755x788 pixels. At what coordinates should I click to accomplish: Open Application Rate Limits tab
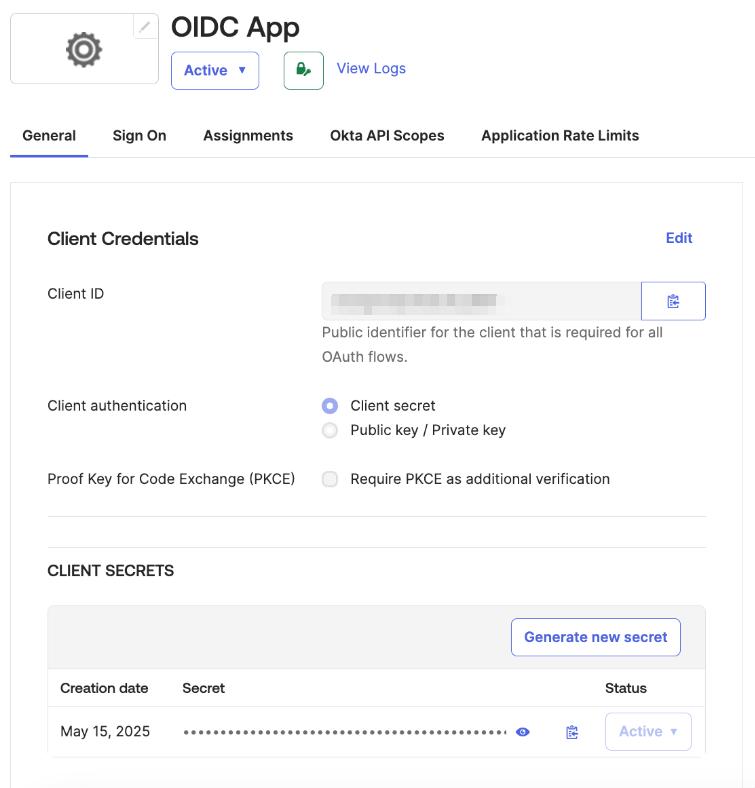pos(560,136)
